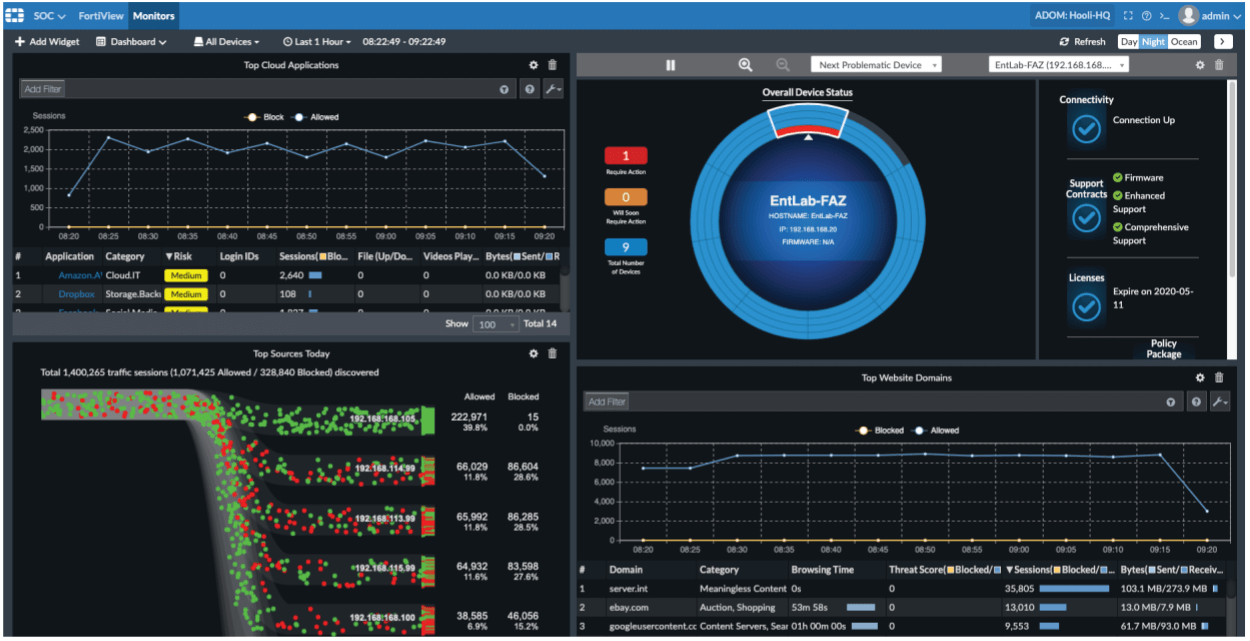Select the zoom-in magnifier in the device widget
This screenshot has width=1250, height=641.
point(744,64)
